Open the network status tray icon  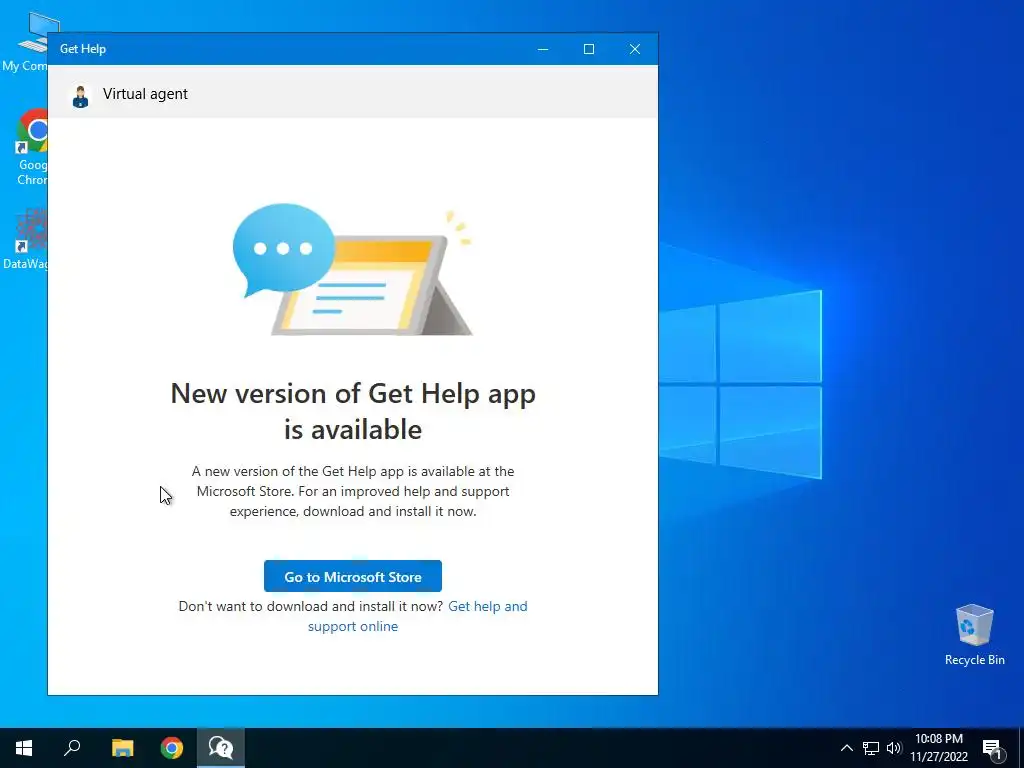[871, 748]
